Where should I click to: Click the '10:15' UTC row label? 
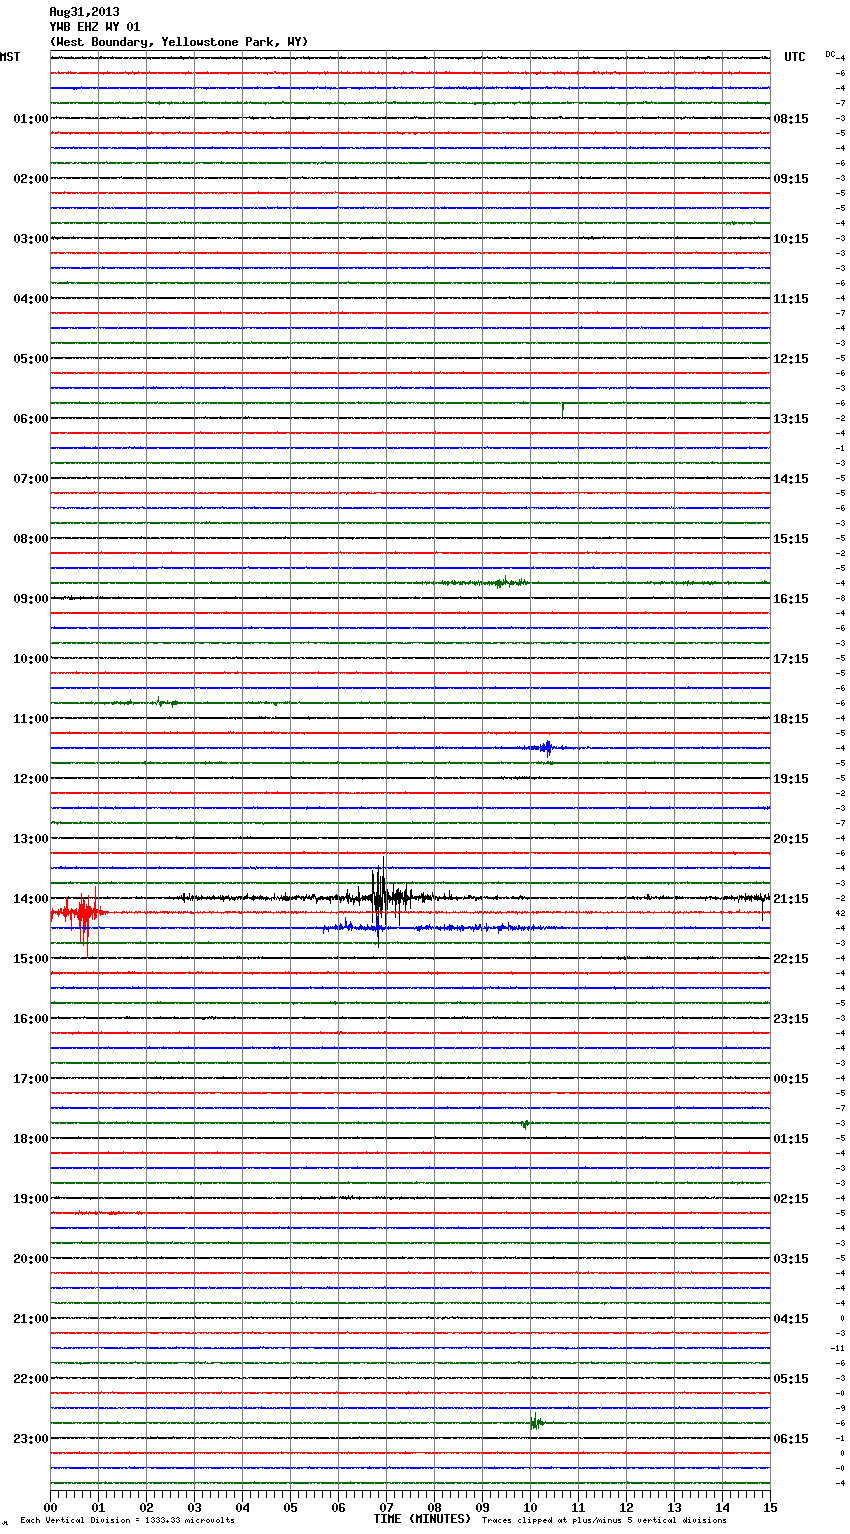[791, 239]
